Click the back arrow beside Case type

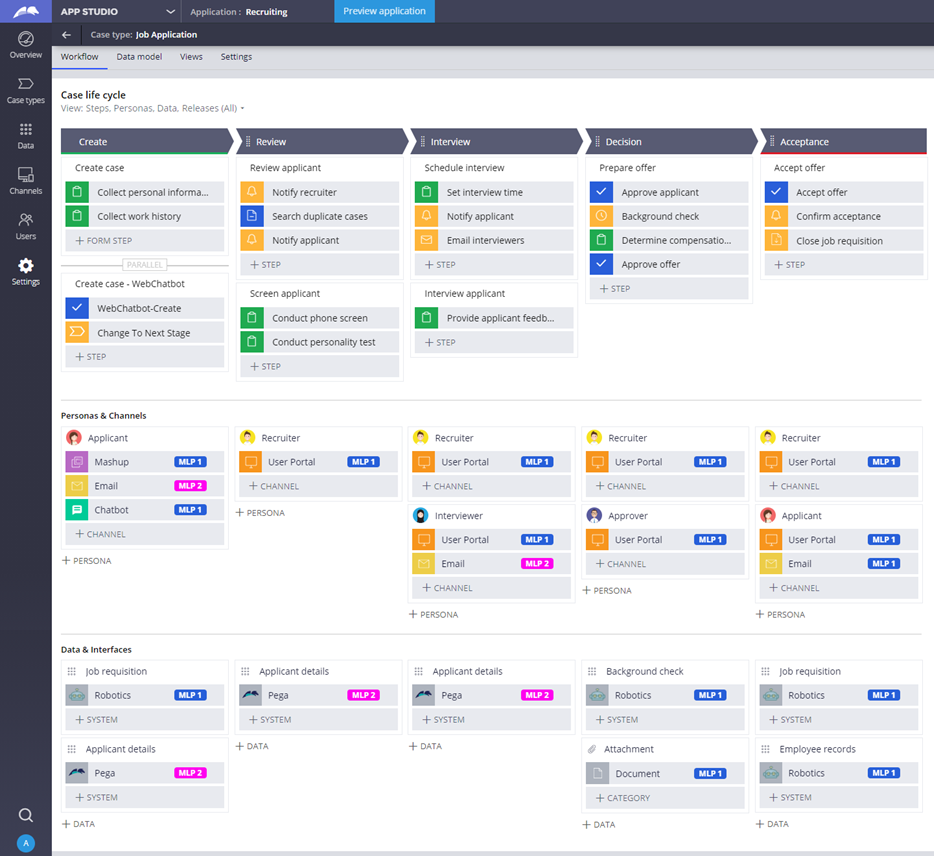pos(66,35)
